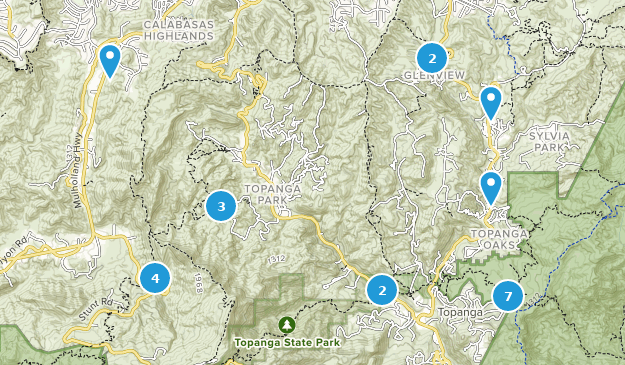
Task: Expand the cluster marker numbered 4
Action: click(x=155, y=278)
